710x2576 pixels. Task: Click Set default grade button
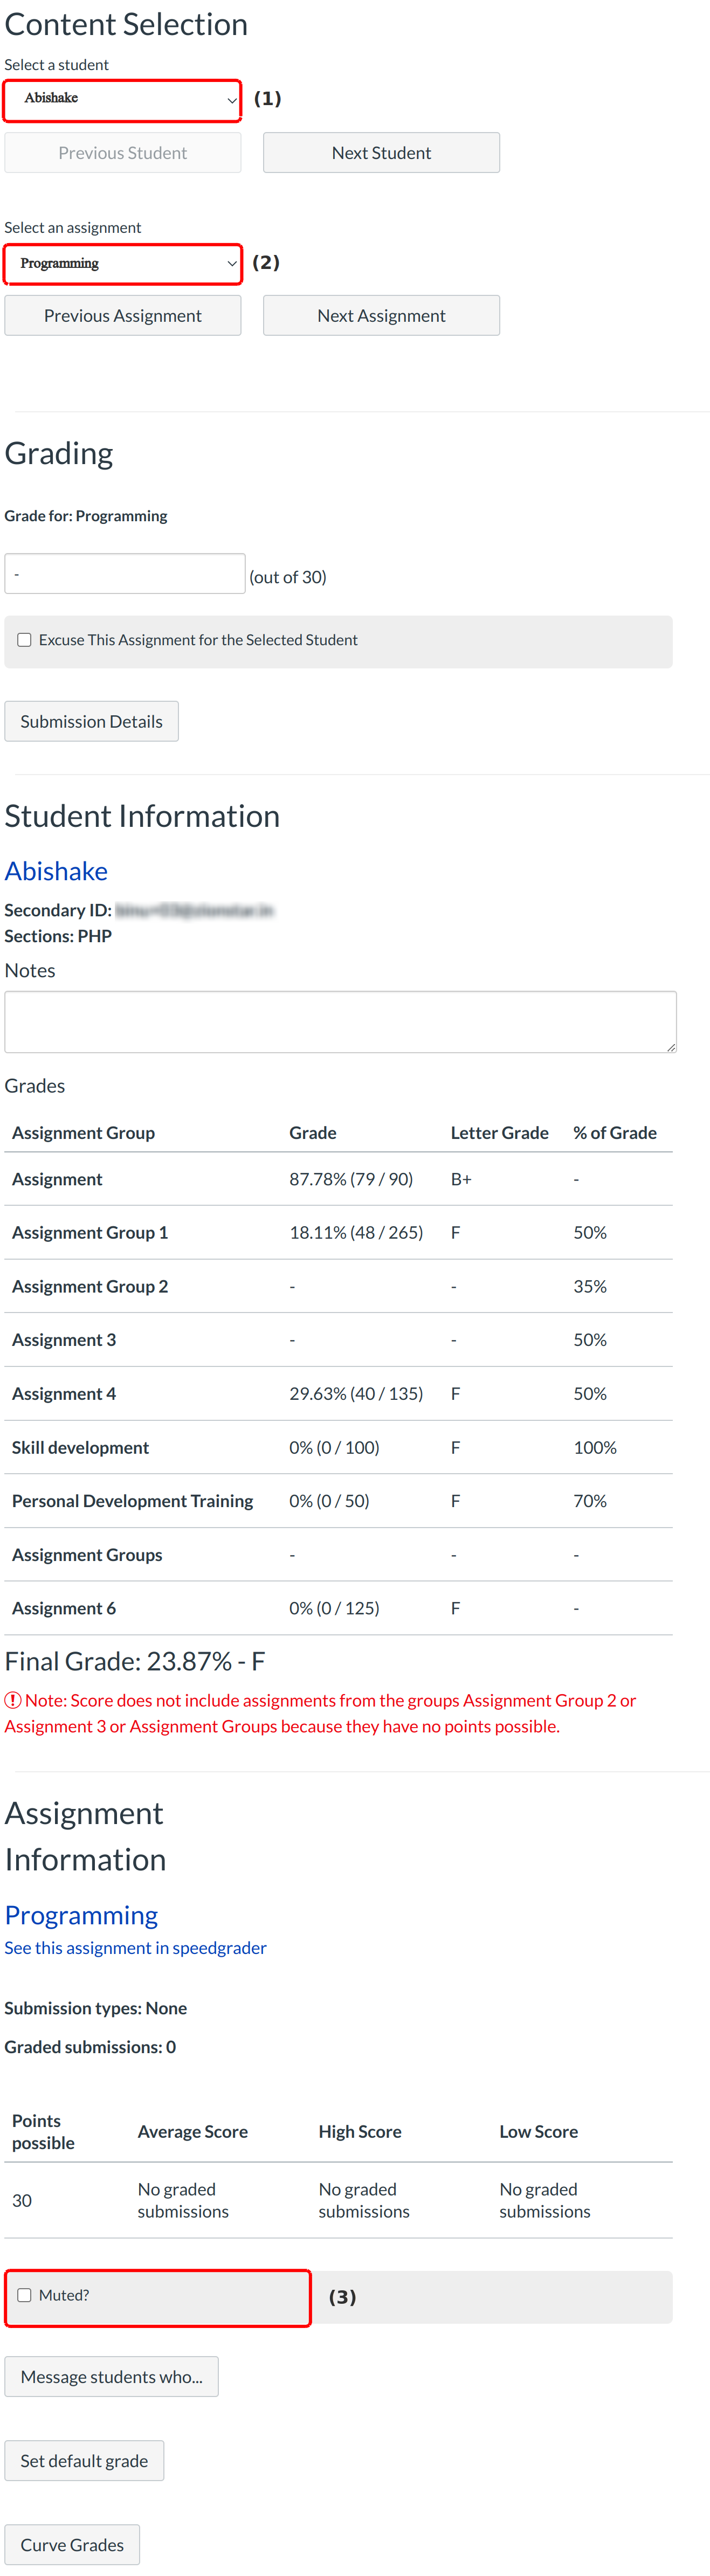pyautogui.click(x=84, y=2461)
